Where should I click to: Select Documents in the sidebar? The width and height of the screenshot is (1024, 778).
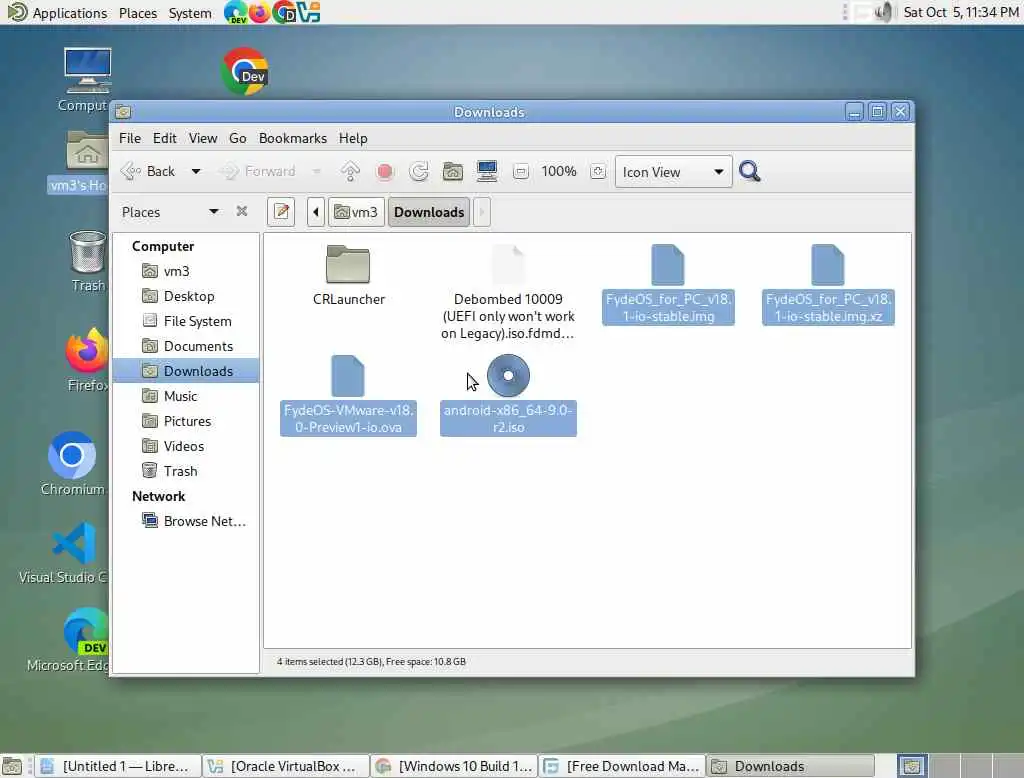(x=186, y=346)
